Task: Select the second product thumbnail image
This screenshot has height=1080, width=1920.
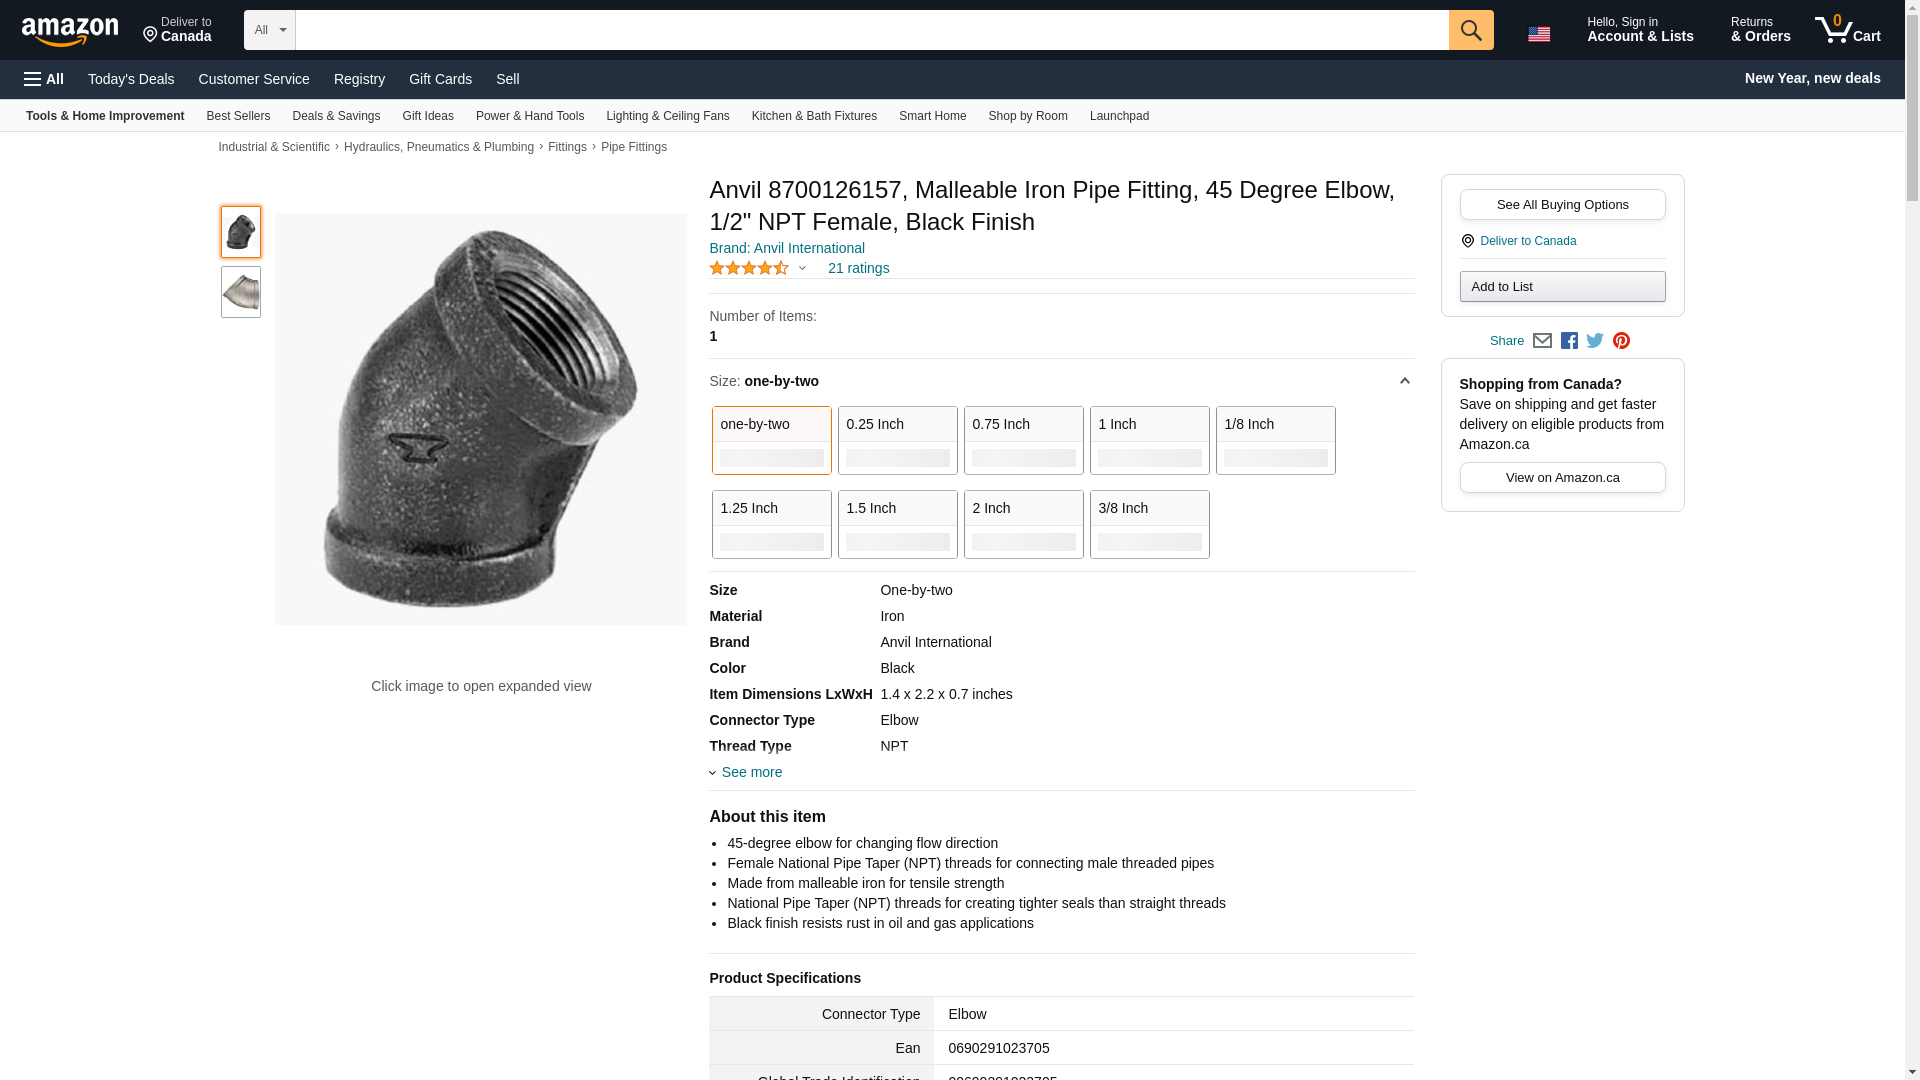Action: [x=241, y=292]
